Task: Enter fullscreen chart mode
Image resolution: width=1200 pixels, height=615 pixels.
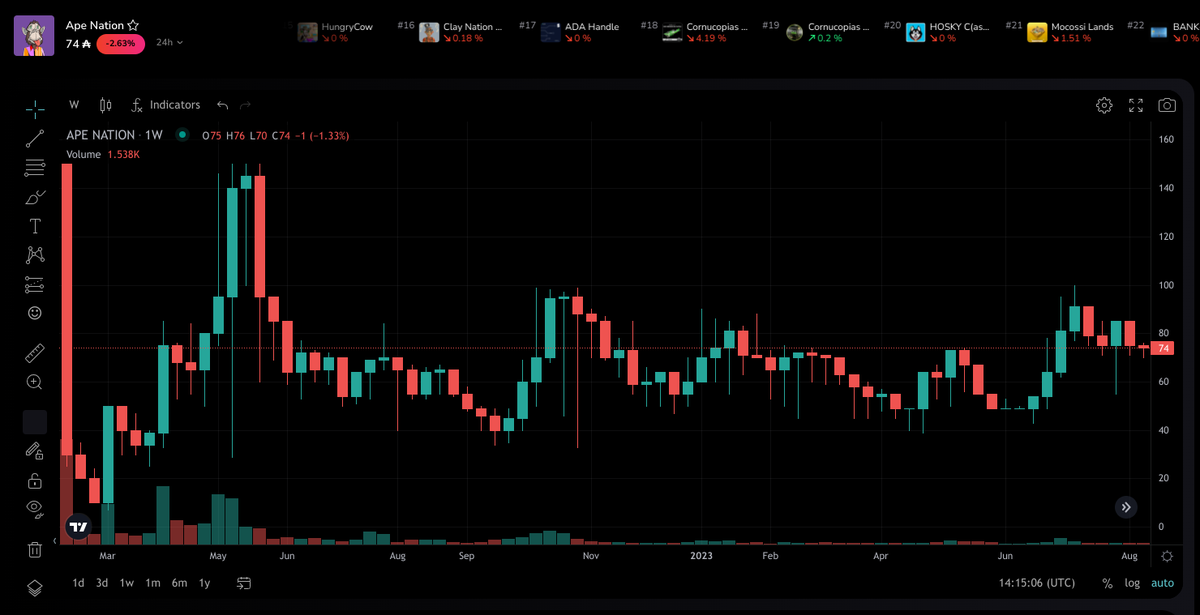Action: click(1136, 105)
